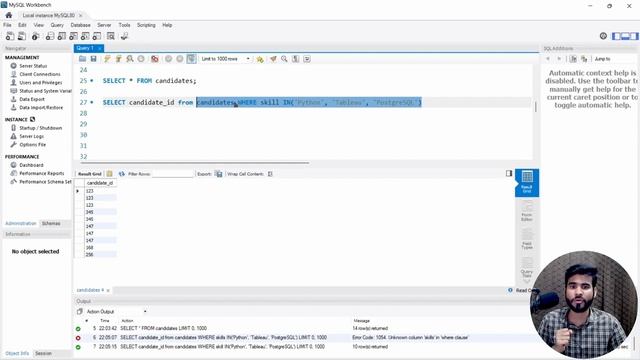Create new table icon in main toolbar

point(61,36)
